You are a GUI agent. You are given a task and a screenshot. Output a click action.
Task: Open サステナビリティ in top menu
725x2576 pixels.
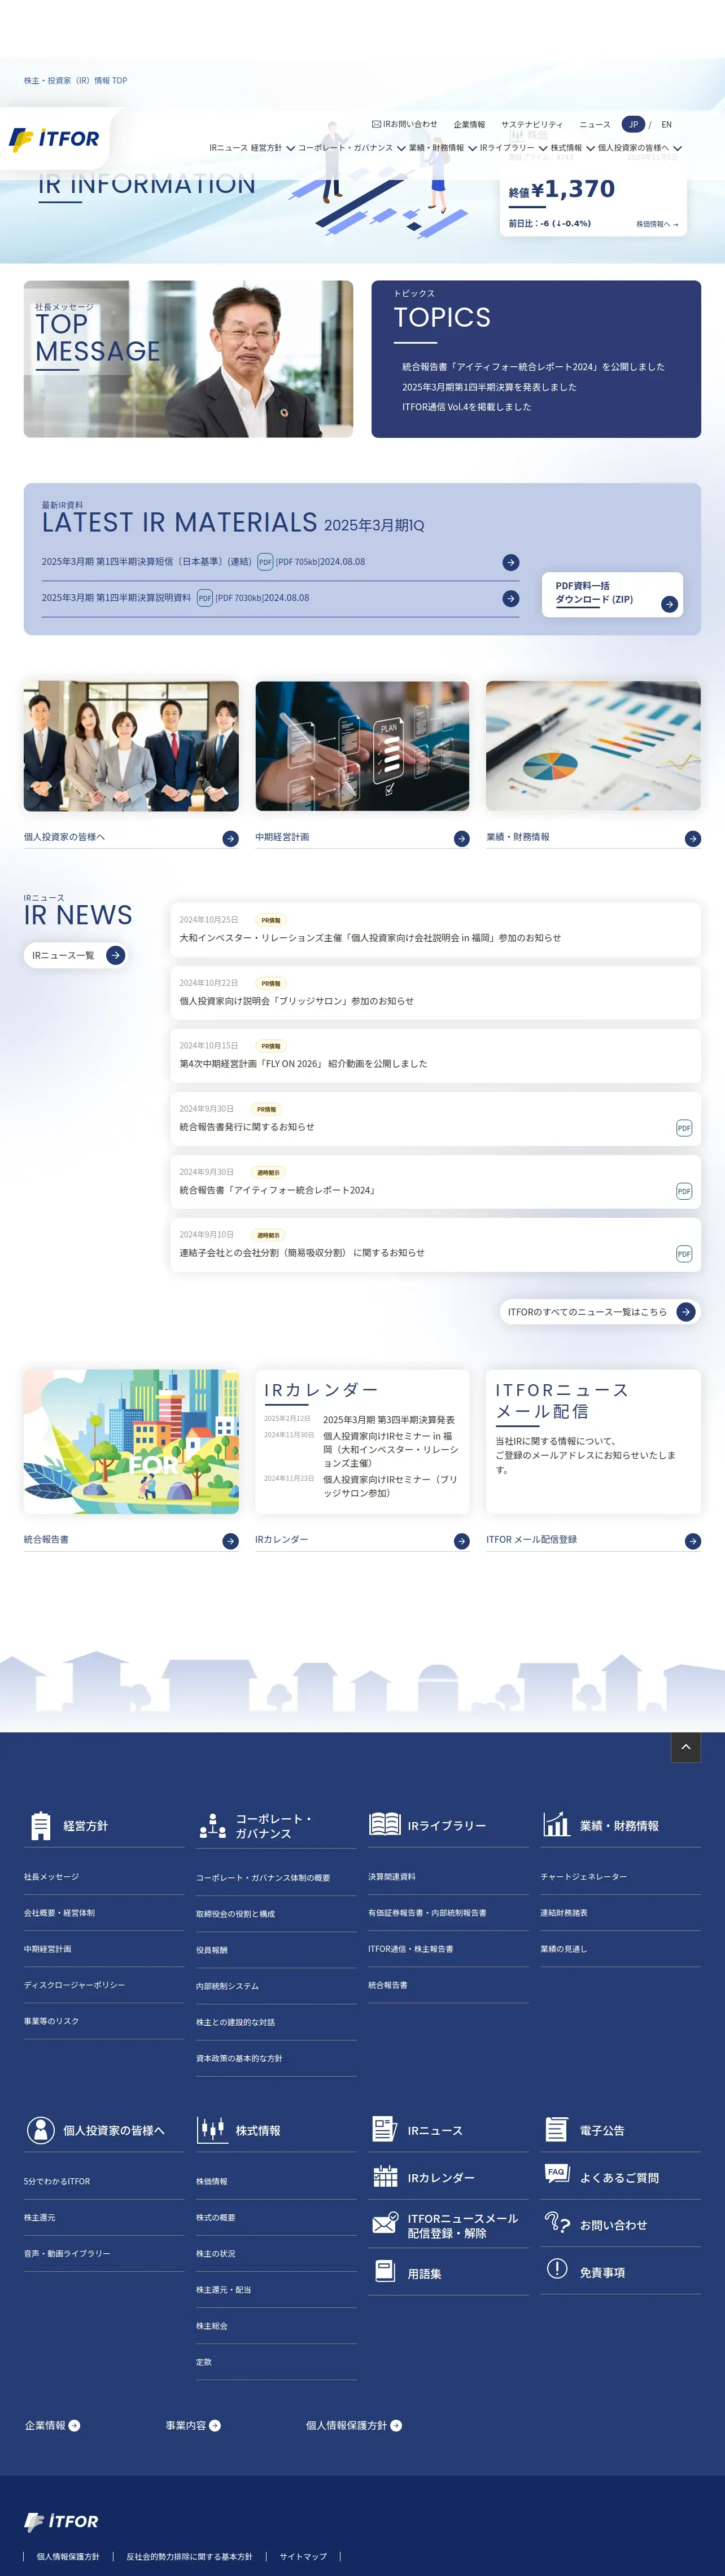(x=532, y=125)
